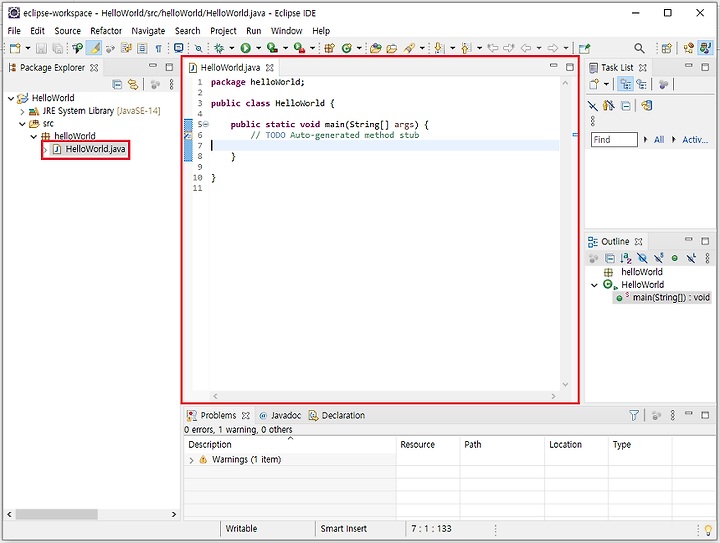
Task: Click the Skip All Breakpoints icon
Action: tap(198, 48)
